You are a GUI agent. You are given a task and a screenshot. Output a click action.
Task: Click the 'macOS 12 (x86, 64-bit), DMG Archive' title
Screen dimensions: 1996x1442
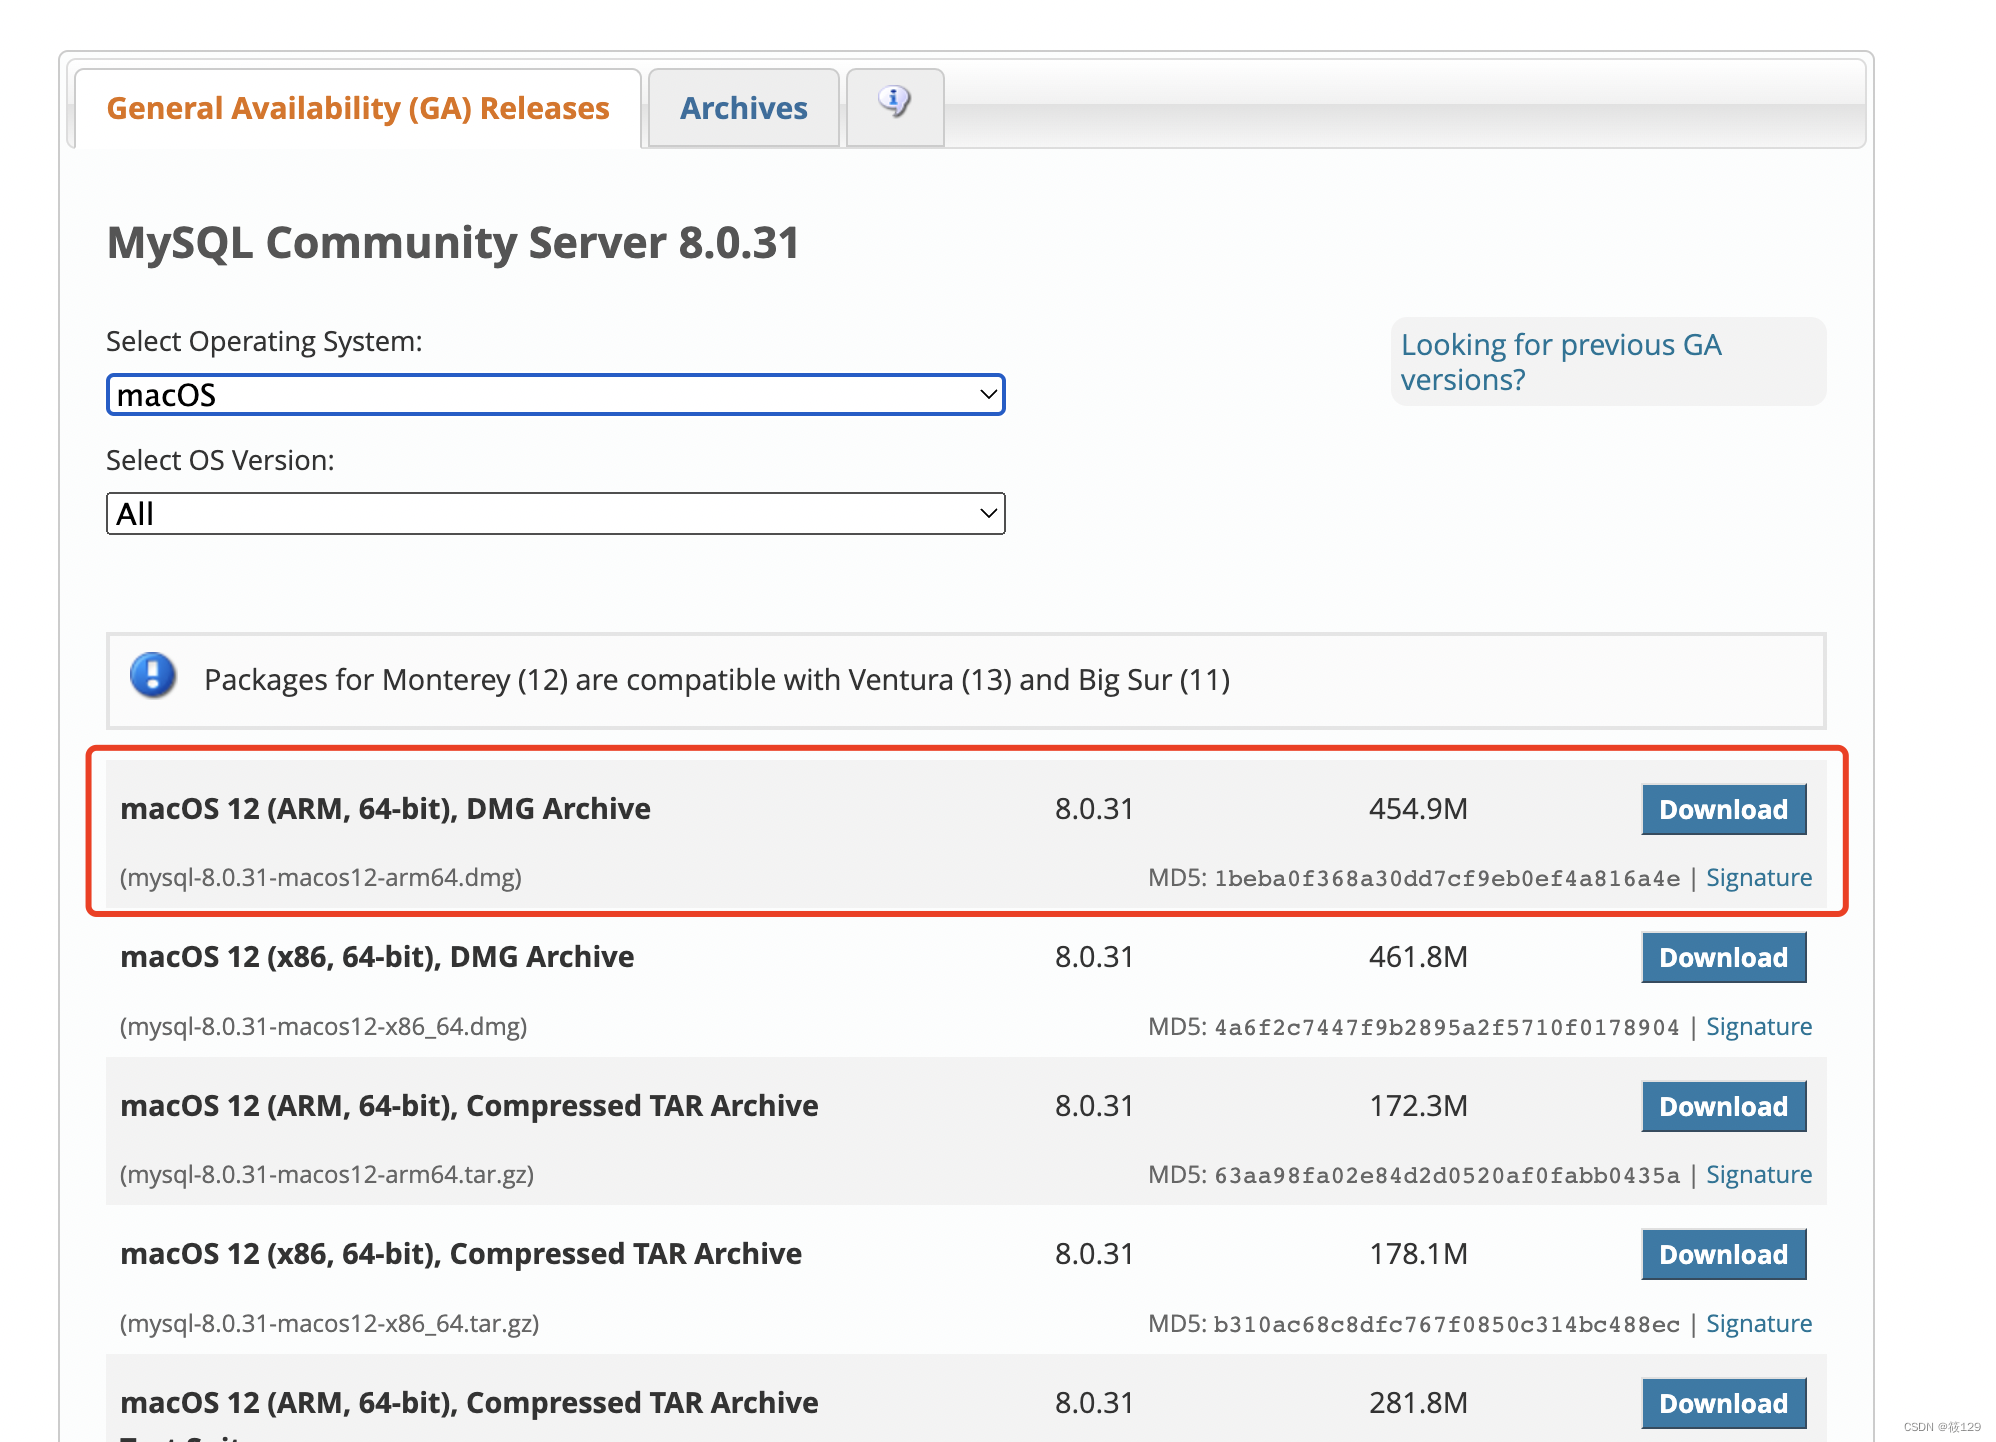(377, 957)
